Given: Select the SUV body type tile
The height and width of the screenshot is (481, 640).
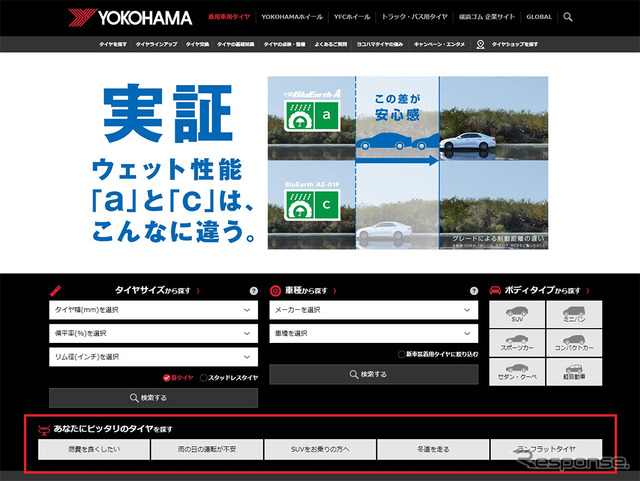Looking at the screenshot, I should pos(517,314).
